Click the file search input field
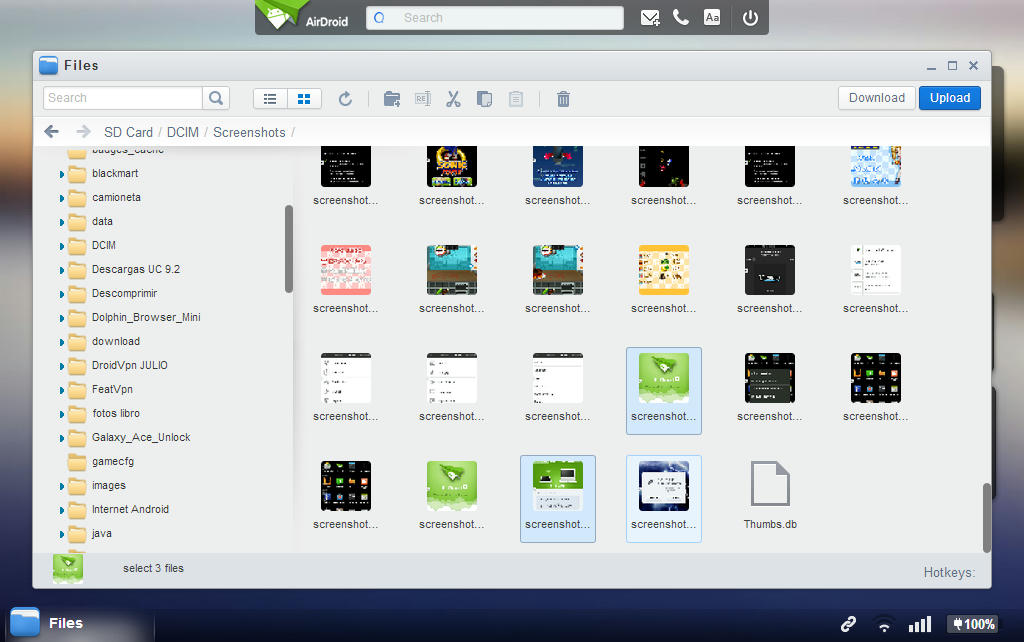Viewport: 1024px width, 642px height. coord(123,98)
